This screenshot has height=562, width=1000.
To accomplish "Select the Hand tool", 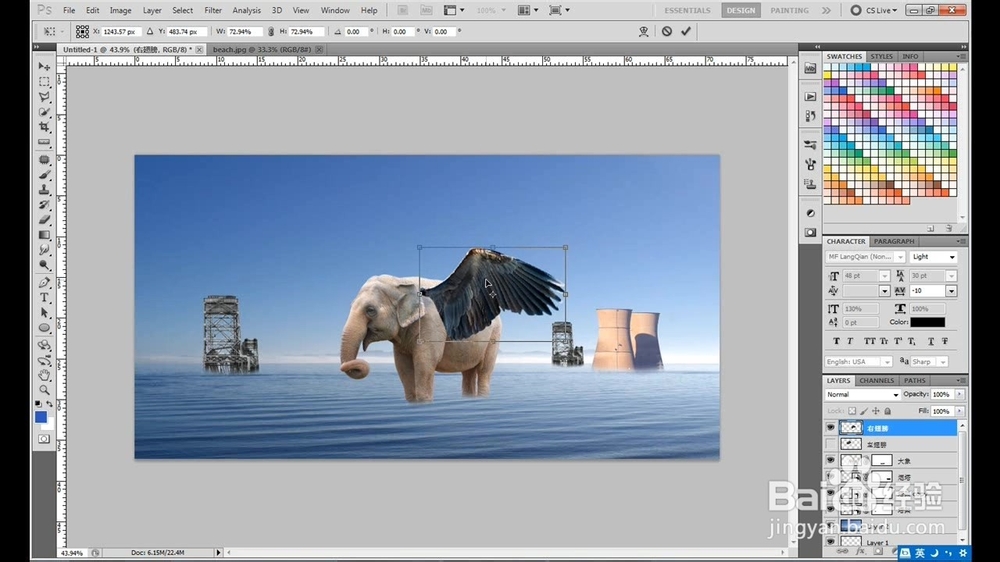I will [x=44, y=375].
